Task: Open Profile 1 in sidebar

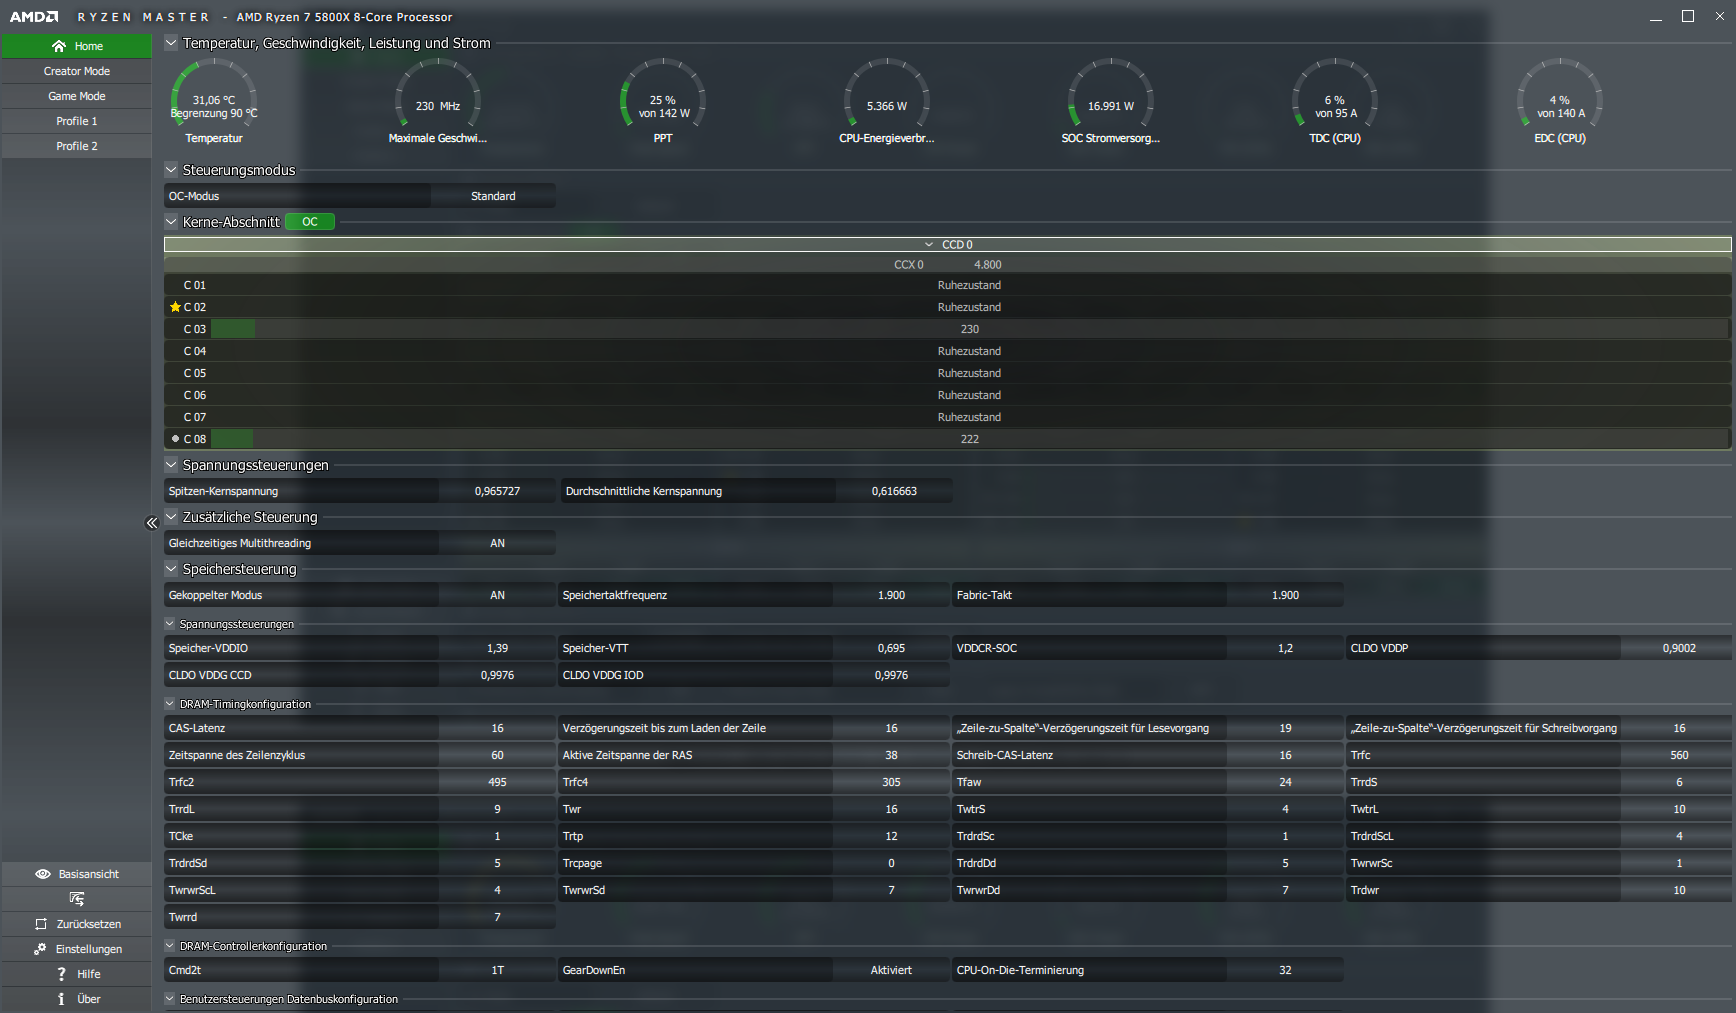Action: pyautogui.click(x=77, y=121)
